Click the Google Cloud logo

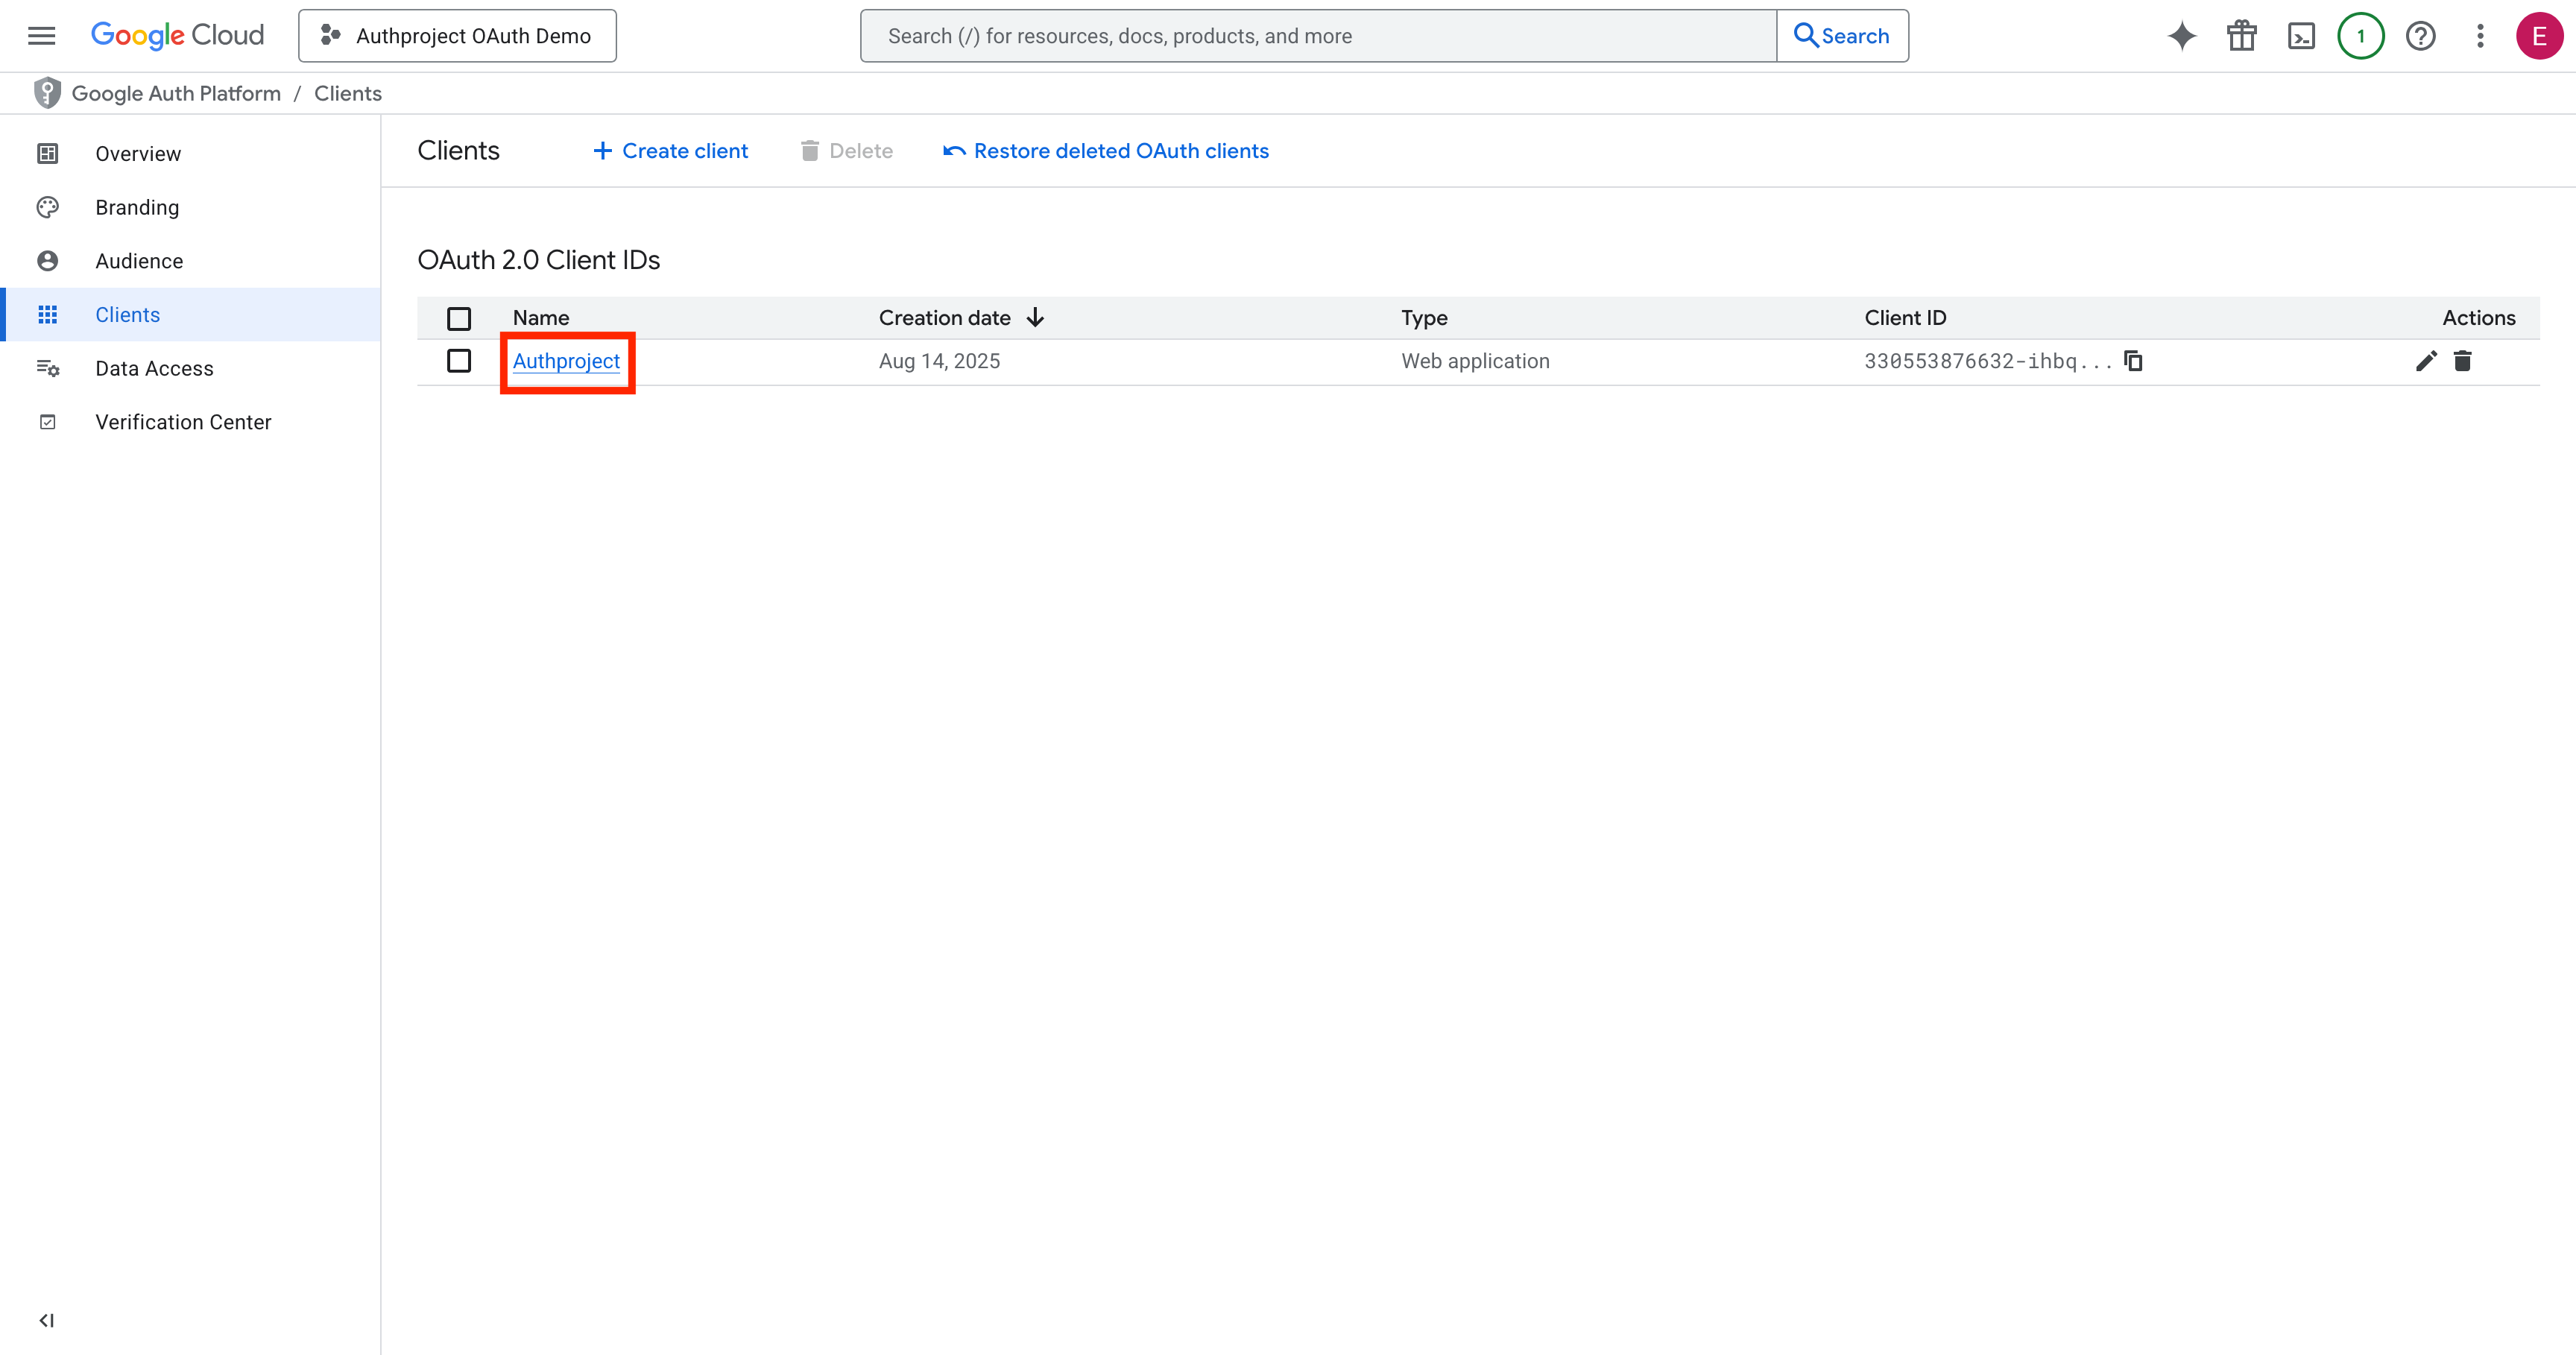tap(177, 36)
